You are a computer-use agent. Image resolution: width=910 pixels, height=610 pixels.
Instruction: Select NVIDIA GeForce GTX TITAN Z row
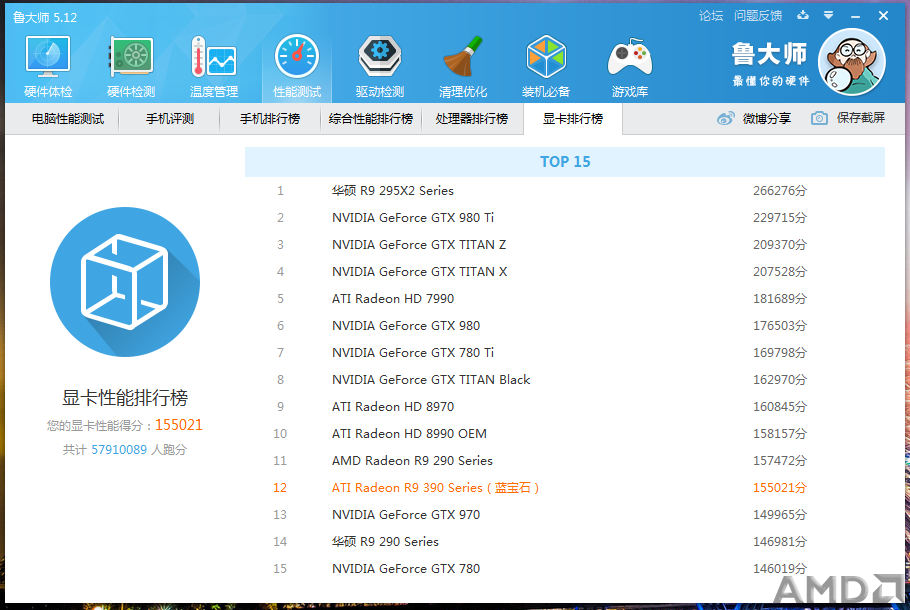click(565, 244)
